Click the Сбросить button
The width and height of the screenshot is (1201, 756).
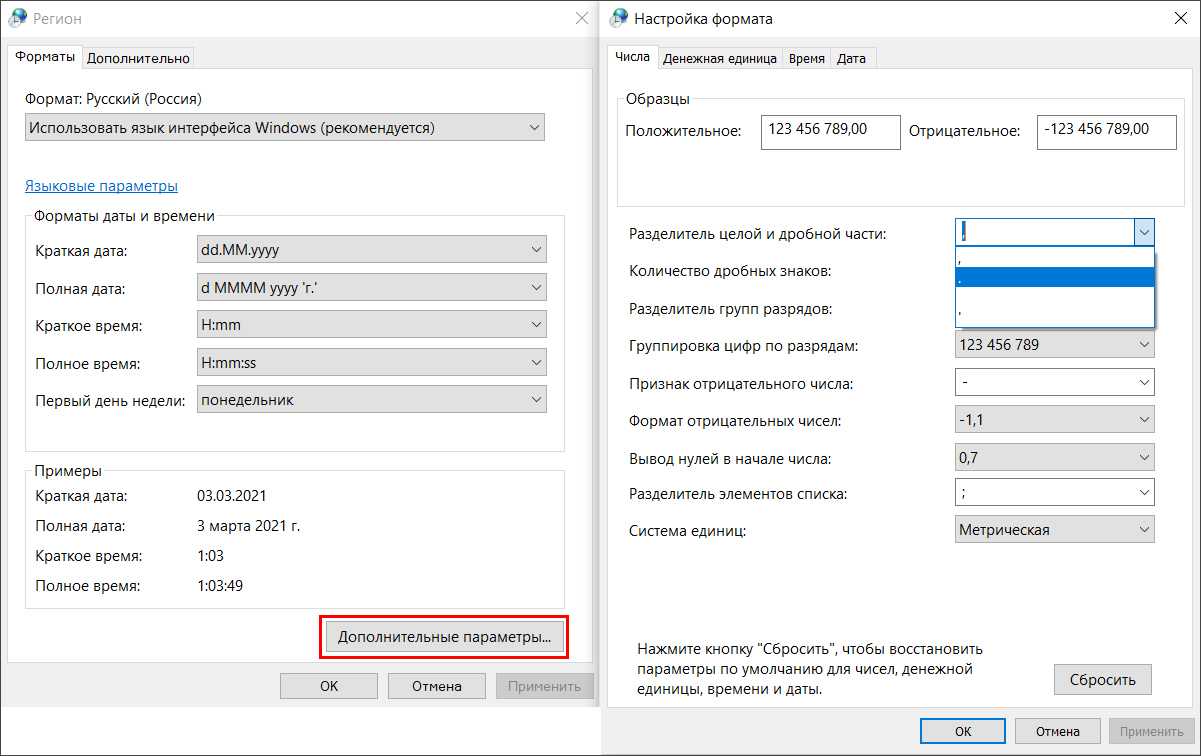[x=1102, y=679]
